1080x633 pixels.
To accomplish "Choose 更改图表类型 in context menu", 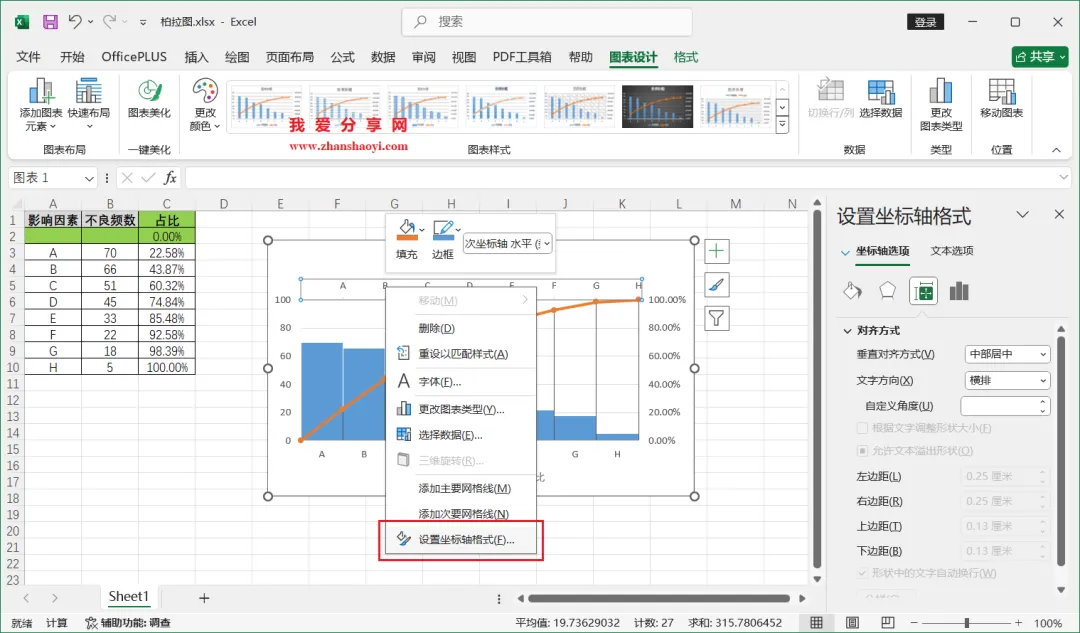I will (461, 409).
